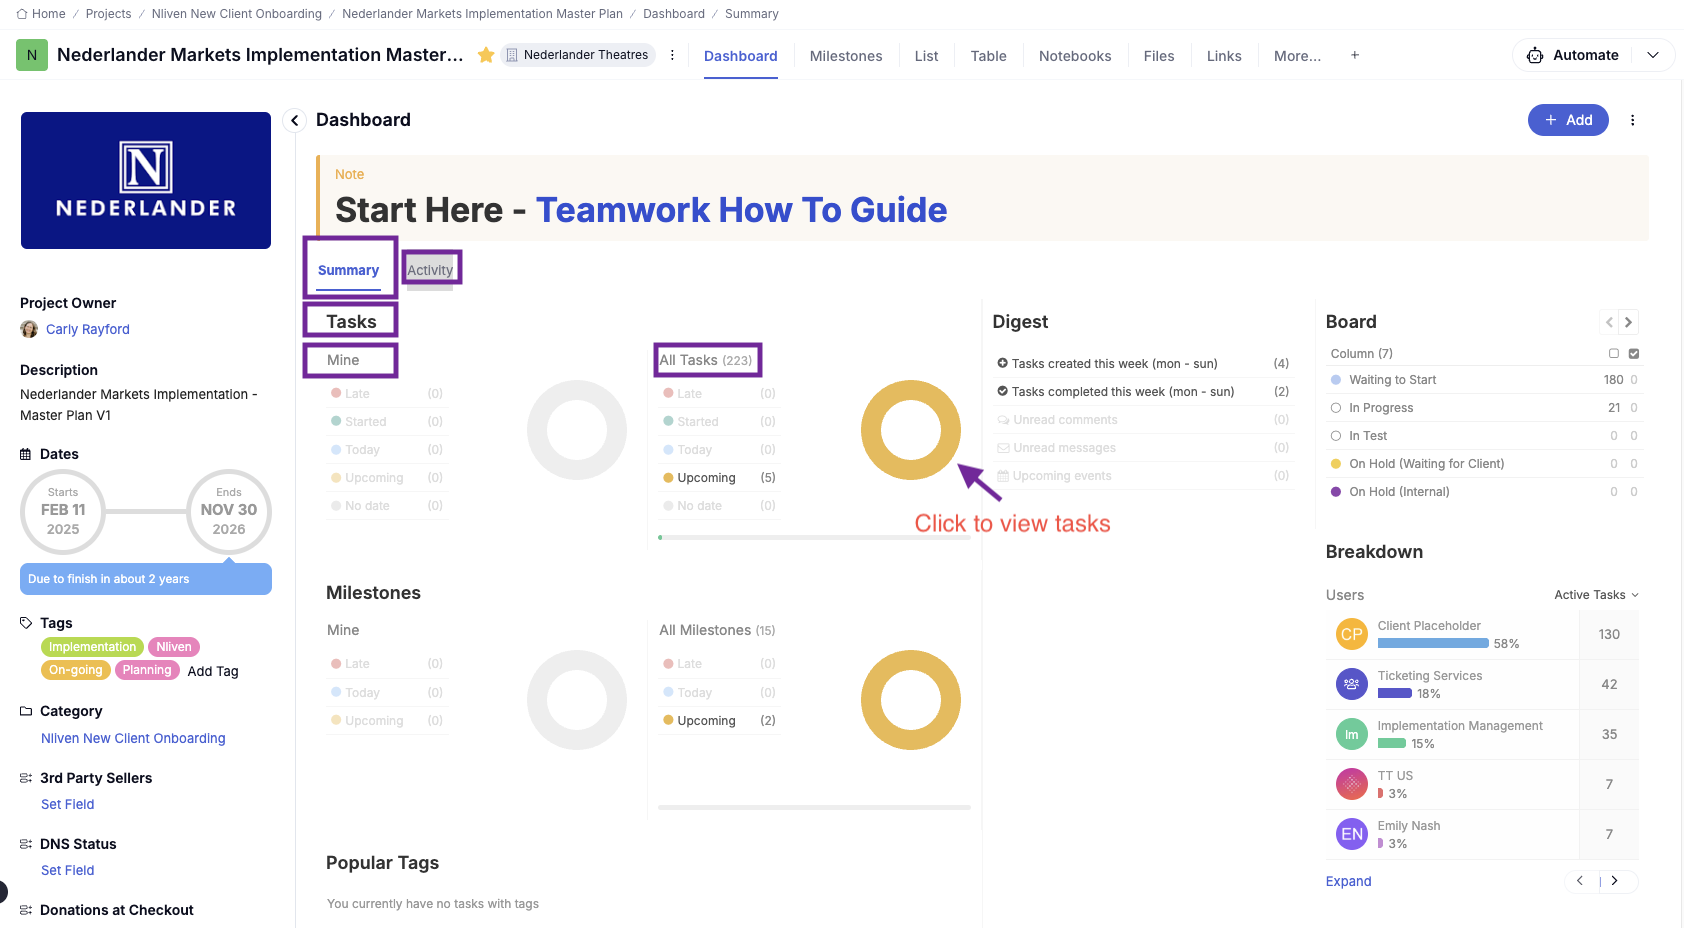The image size is (1684, 928).
Task: Click Set Field under DNS Status
Action: [67, 870]
